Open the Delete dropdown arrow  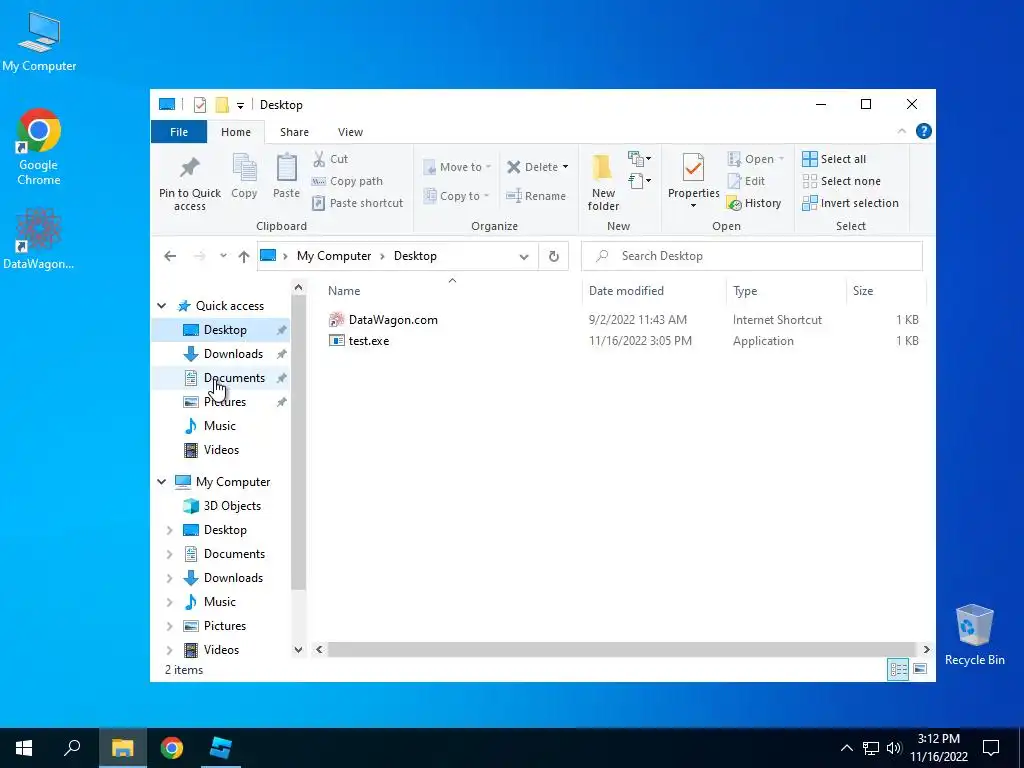pos(566,167)
